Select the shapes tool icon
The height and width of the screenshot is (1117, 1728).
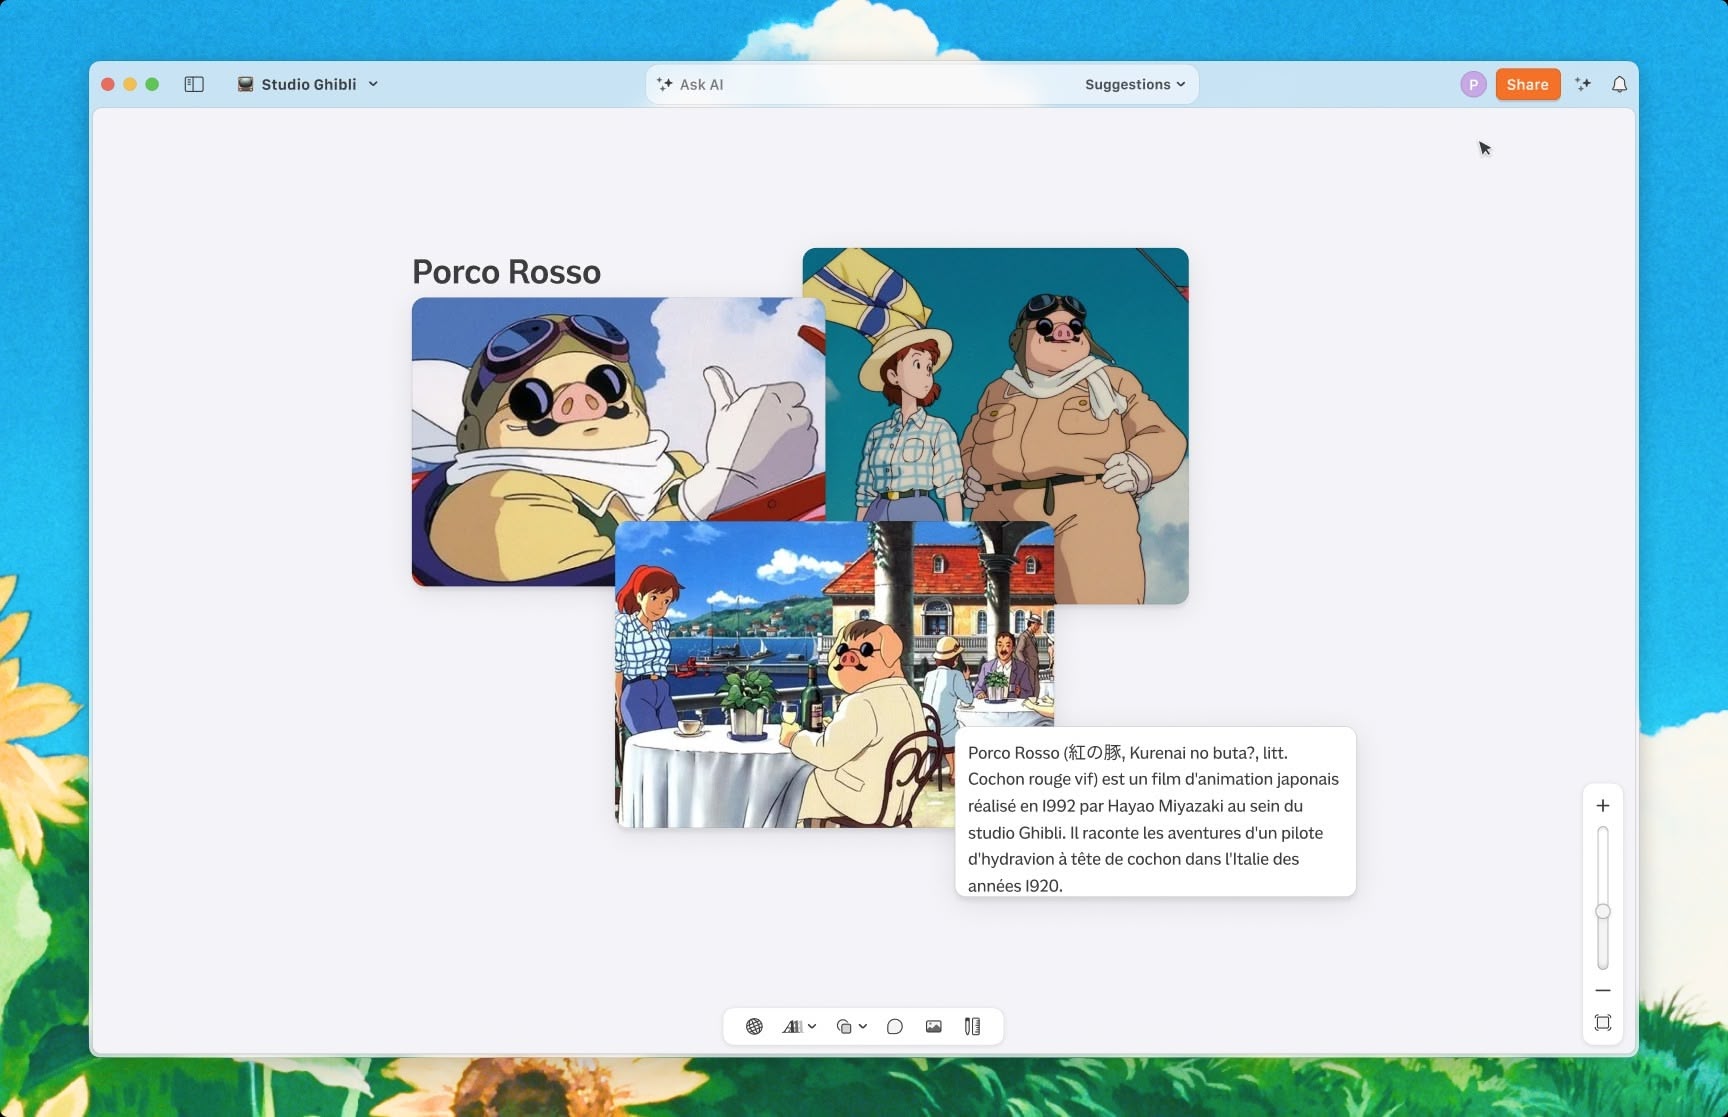pyautogui.click(x=844, y=1026)
